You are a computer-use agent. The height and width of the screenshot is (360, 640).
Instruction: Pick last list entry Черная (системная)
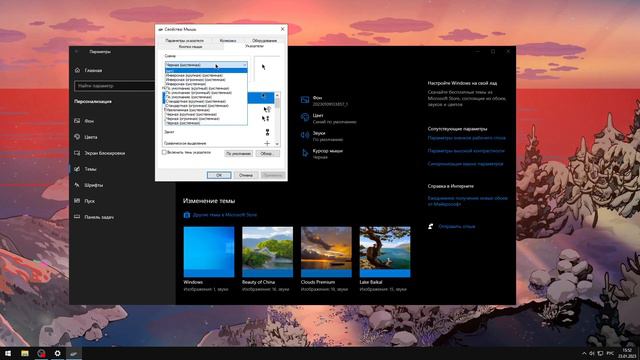coord(206,123)
